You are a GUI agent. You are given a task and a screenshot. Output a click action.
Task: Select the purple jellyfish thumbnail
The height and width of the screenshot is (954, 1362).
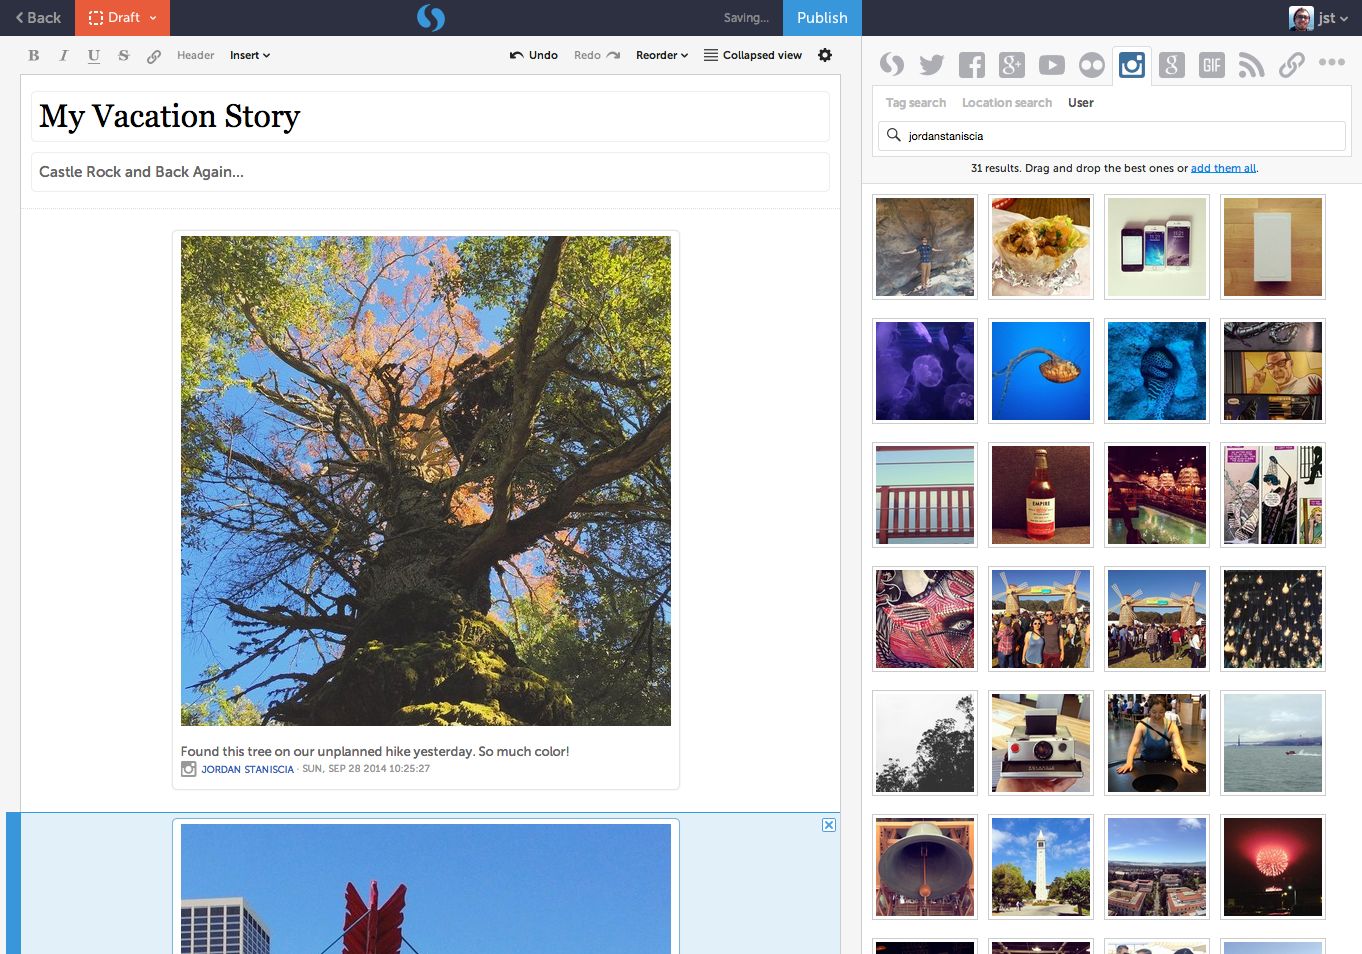pyautogui.click(x=925, y=371)
